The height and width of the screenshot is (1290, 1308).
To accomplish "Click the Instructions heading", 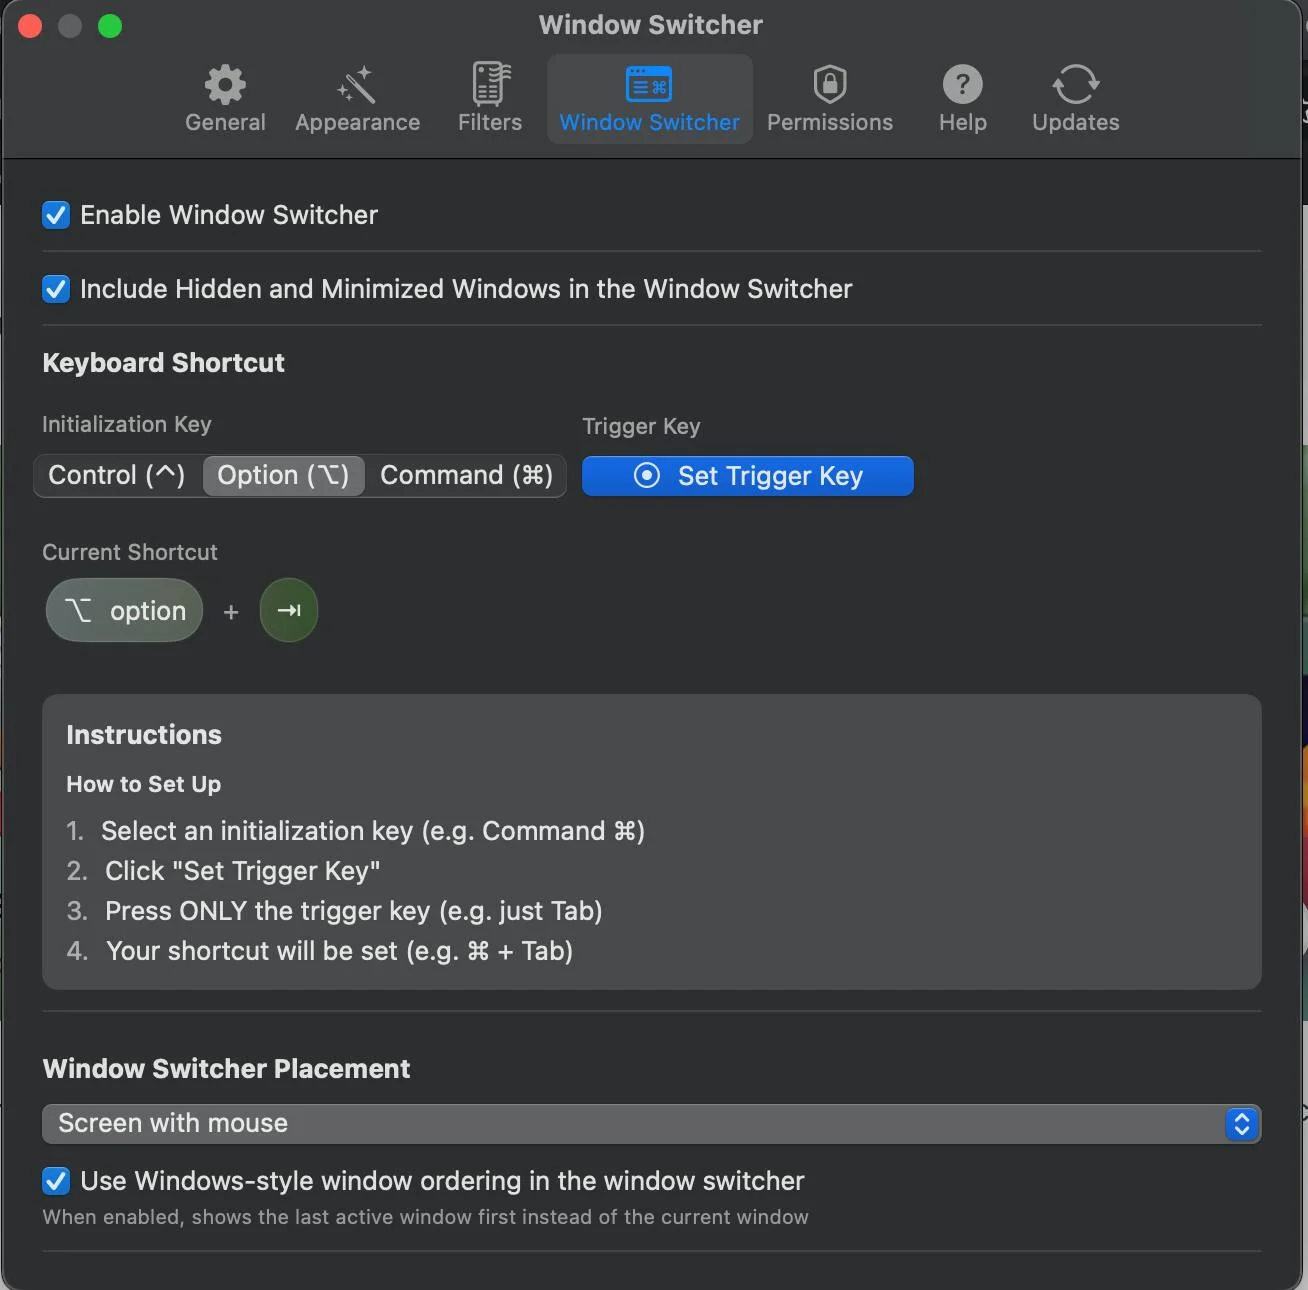I will tap(144, 735).
